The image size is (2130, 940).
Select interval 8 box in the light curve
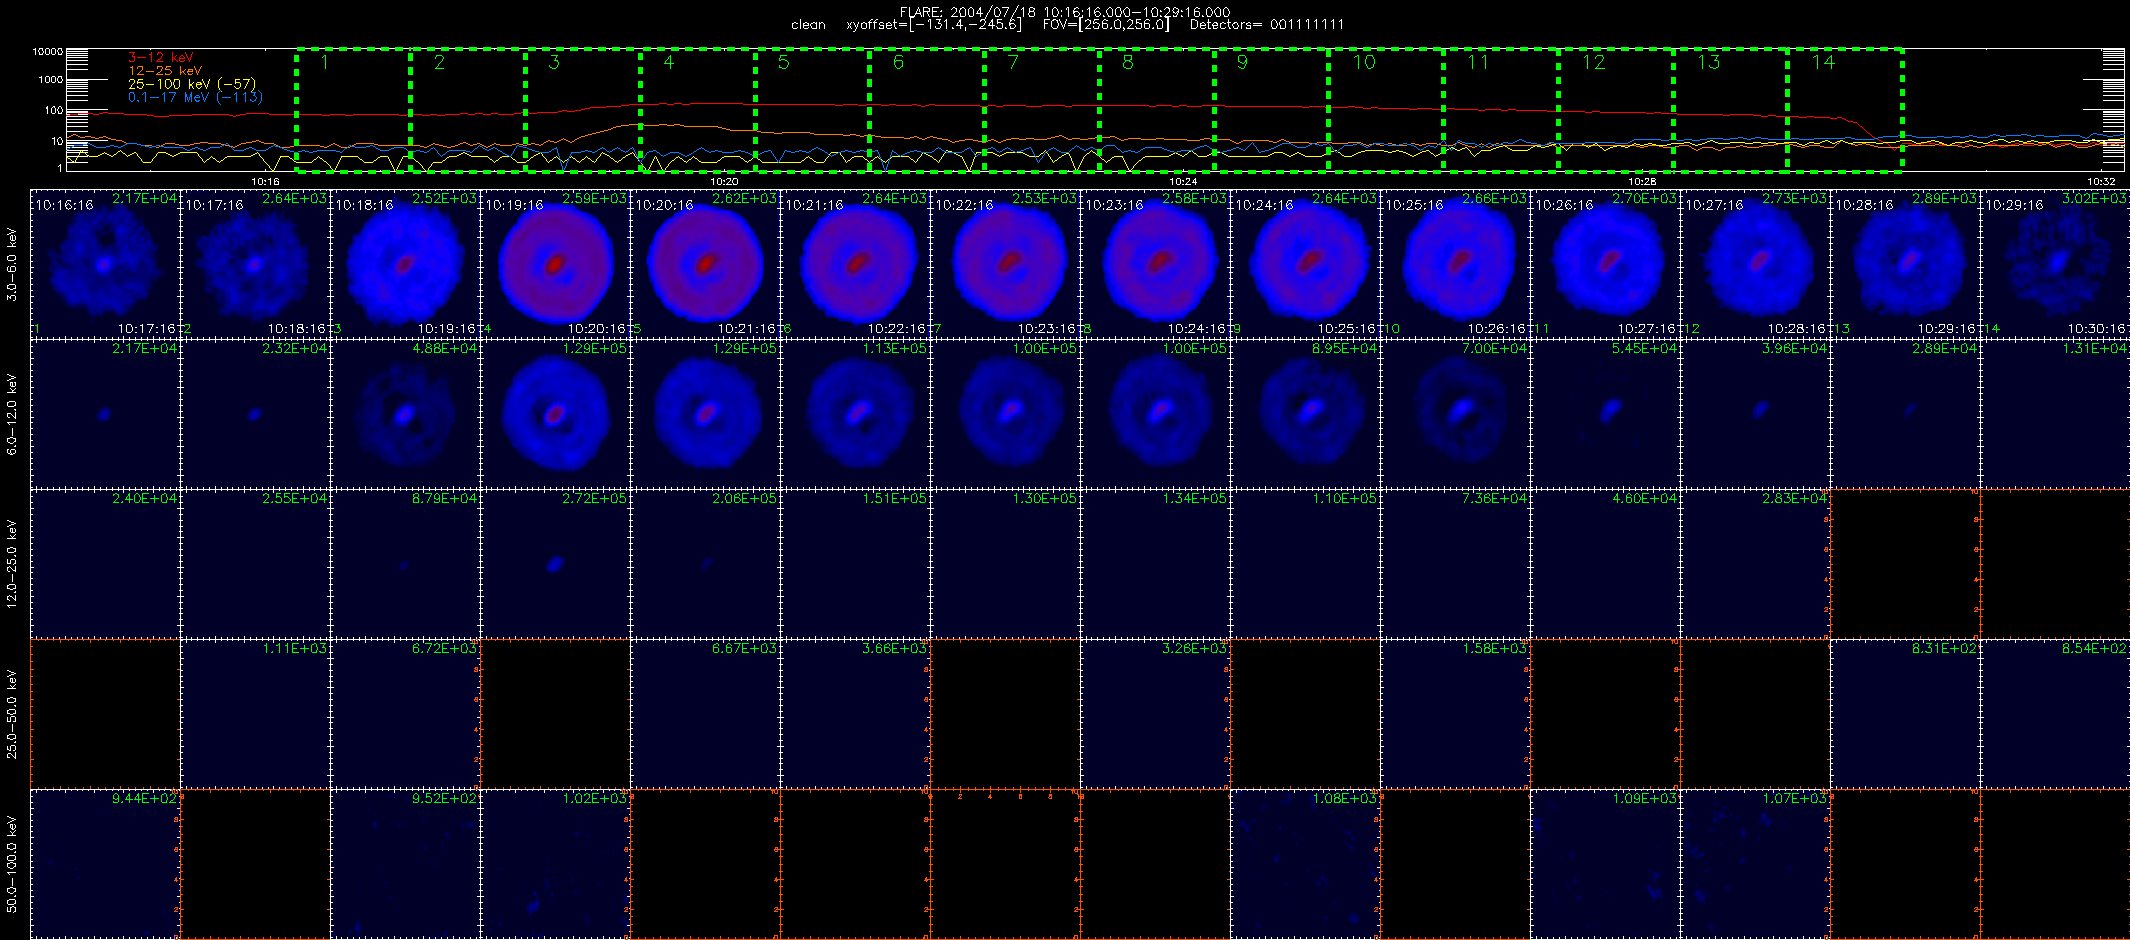[1157, 110]
